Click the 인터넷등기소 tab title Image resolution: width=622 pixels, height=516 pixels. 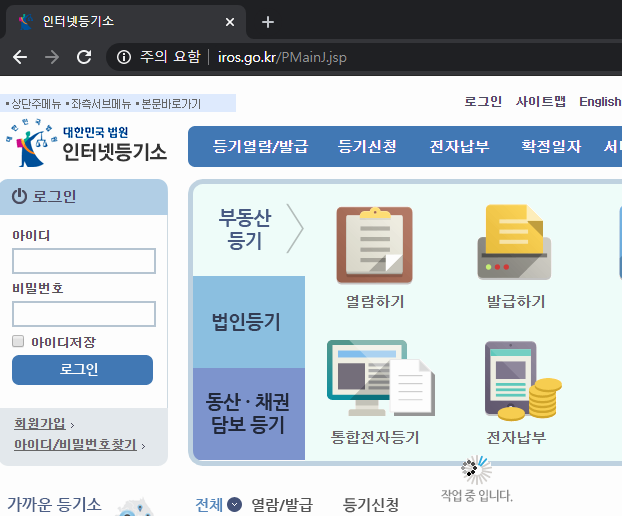coord(78,21)
